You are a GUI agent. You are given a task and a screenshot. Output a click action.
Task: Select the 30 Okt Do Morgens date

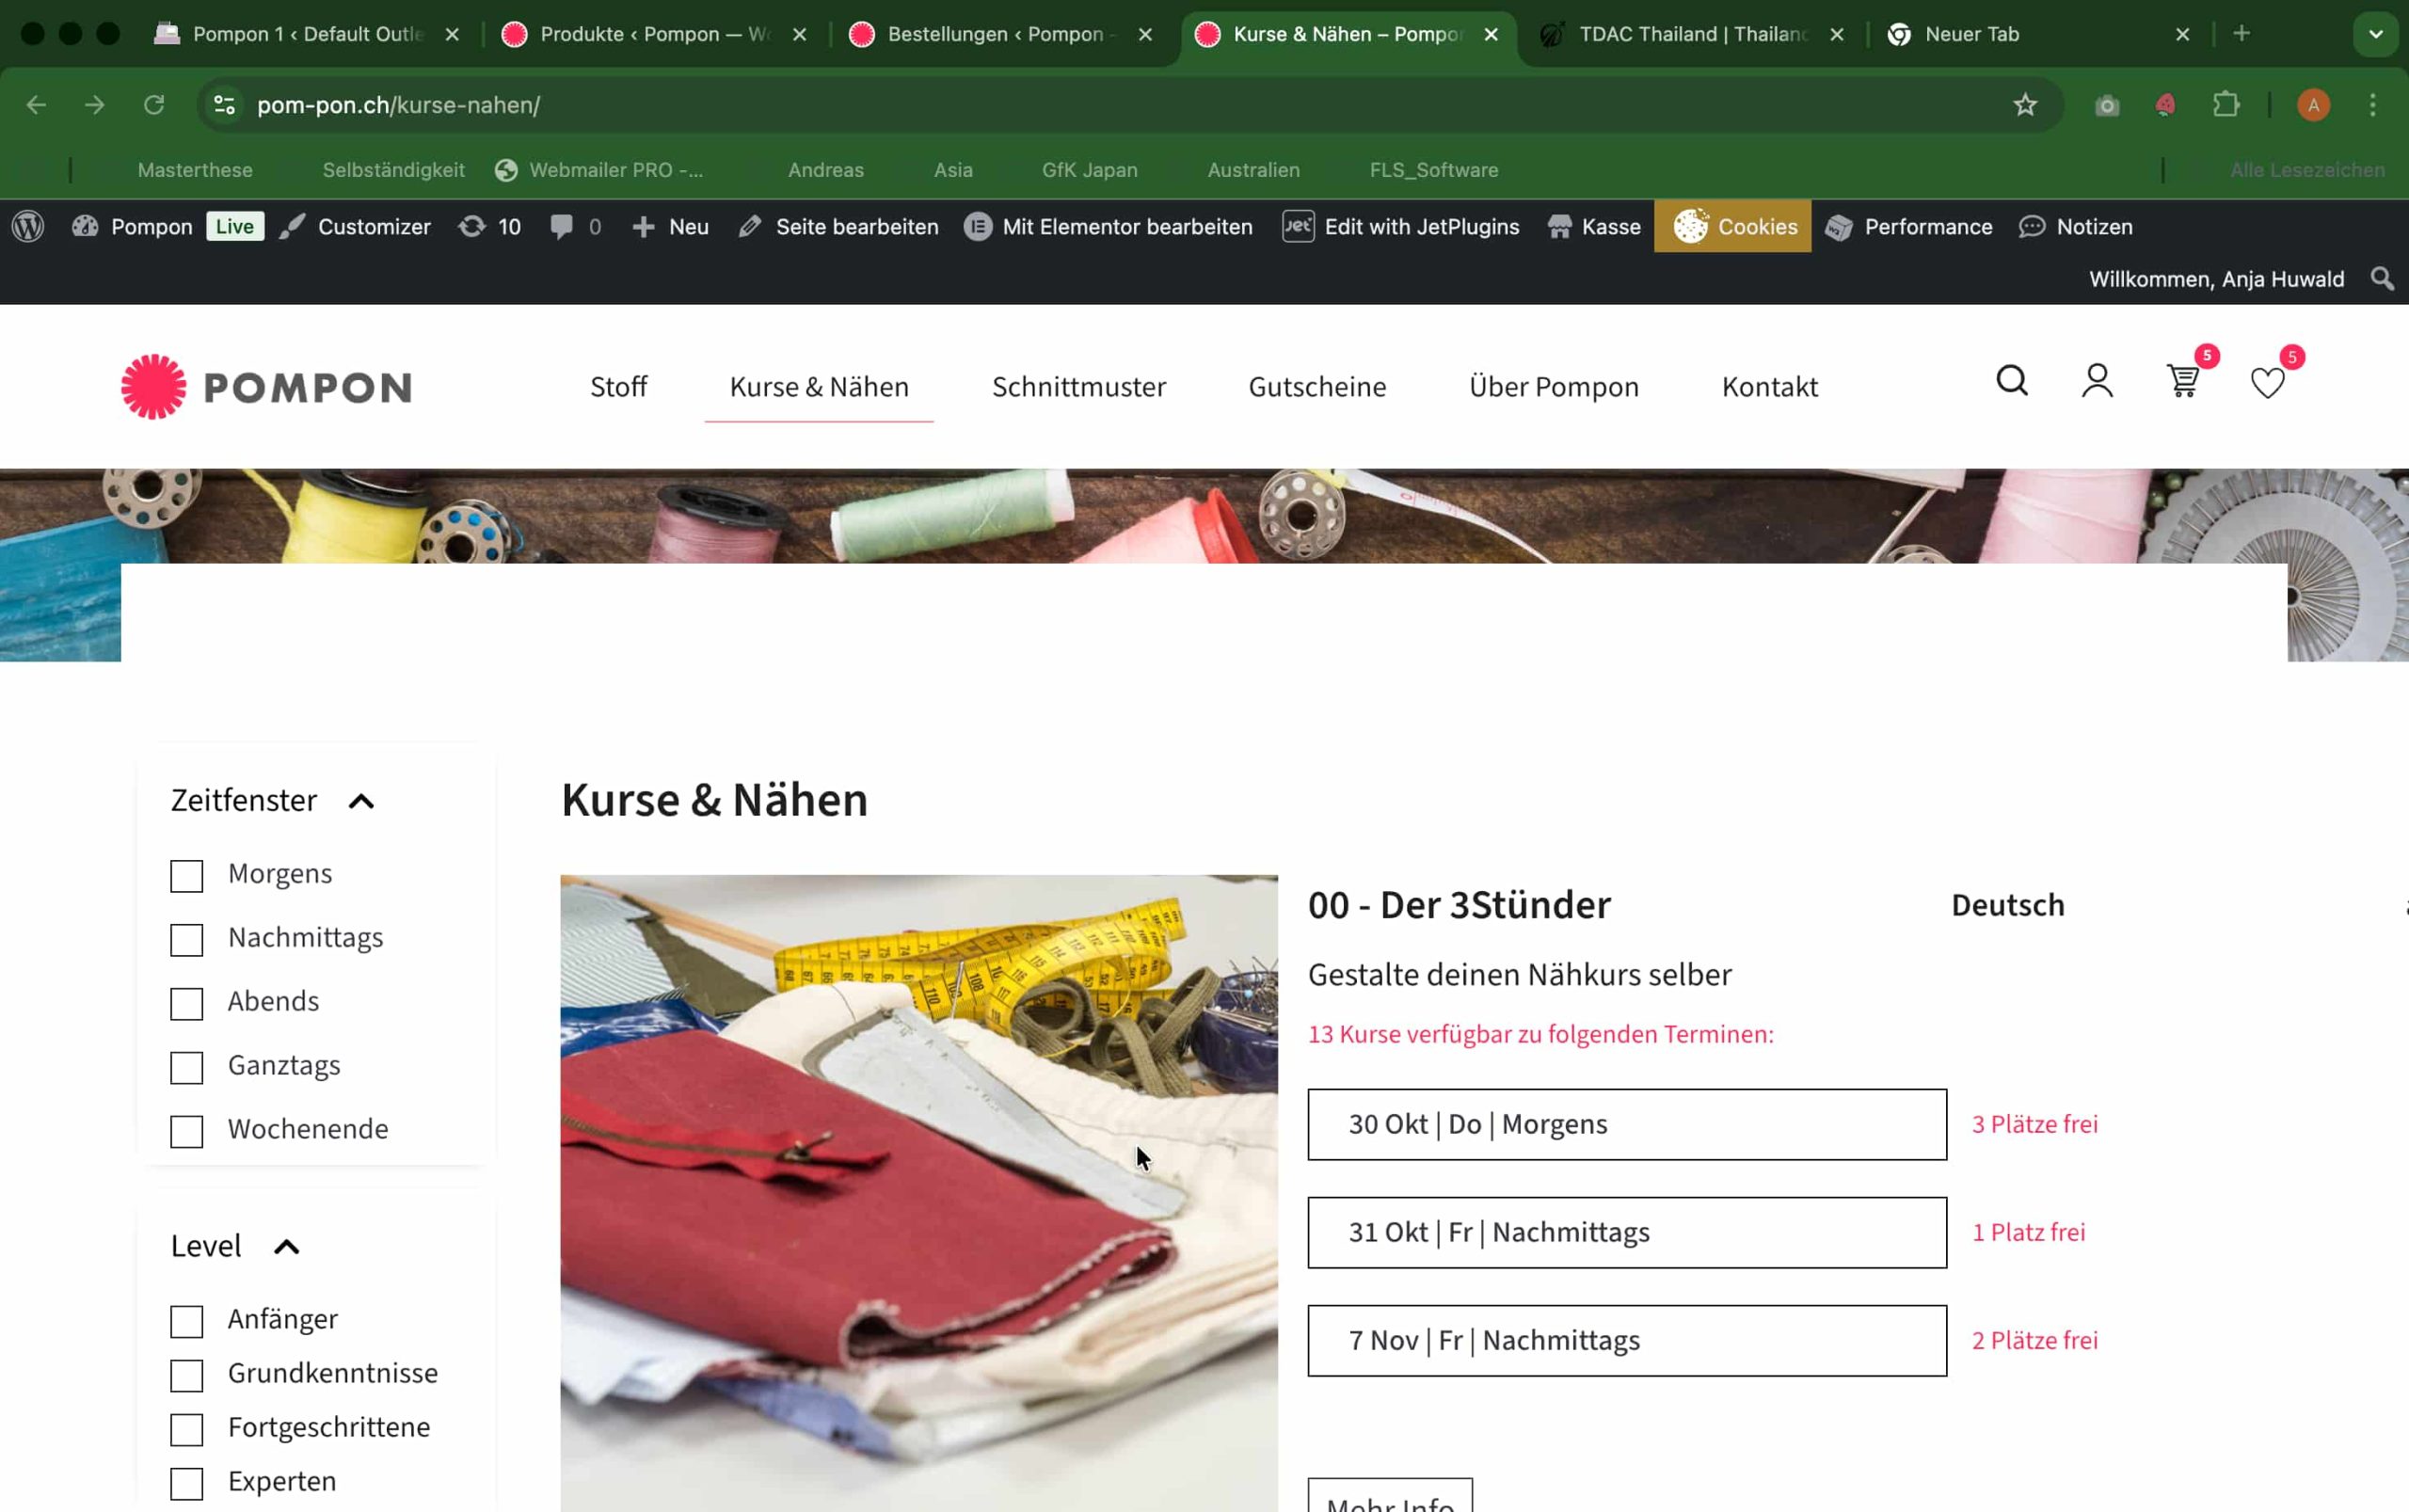click(1626, 1124)
